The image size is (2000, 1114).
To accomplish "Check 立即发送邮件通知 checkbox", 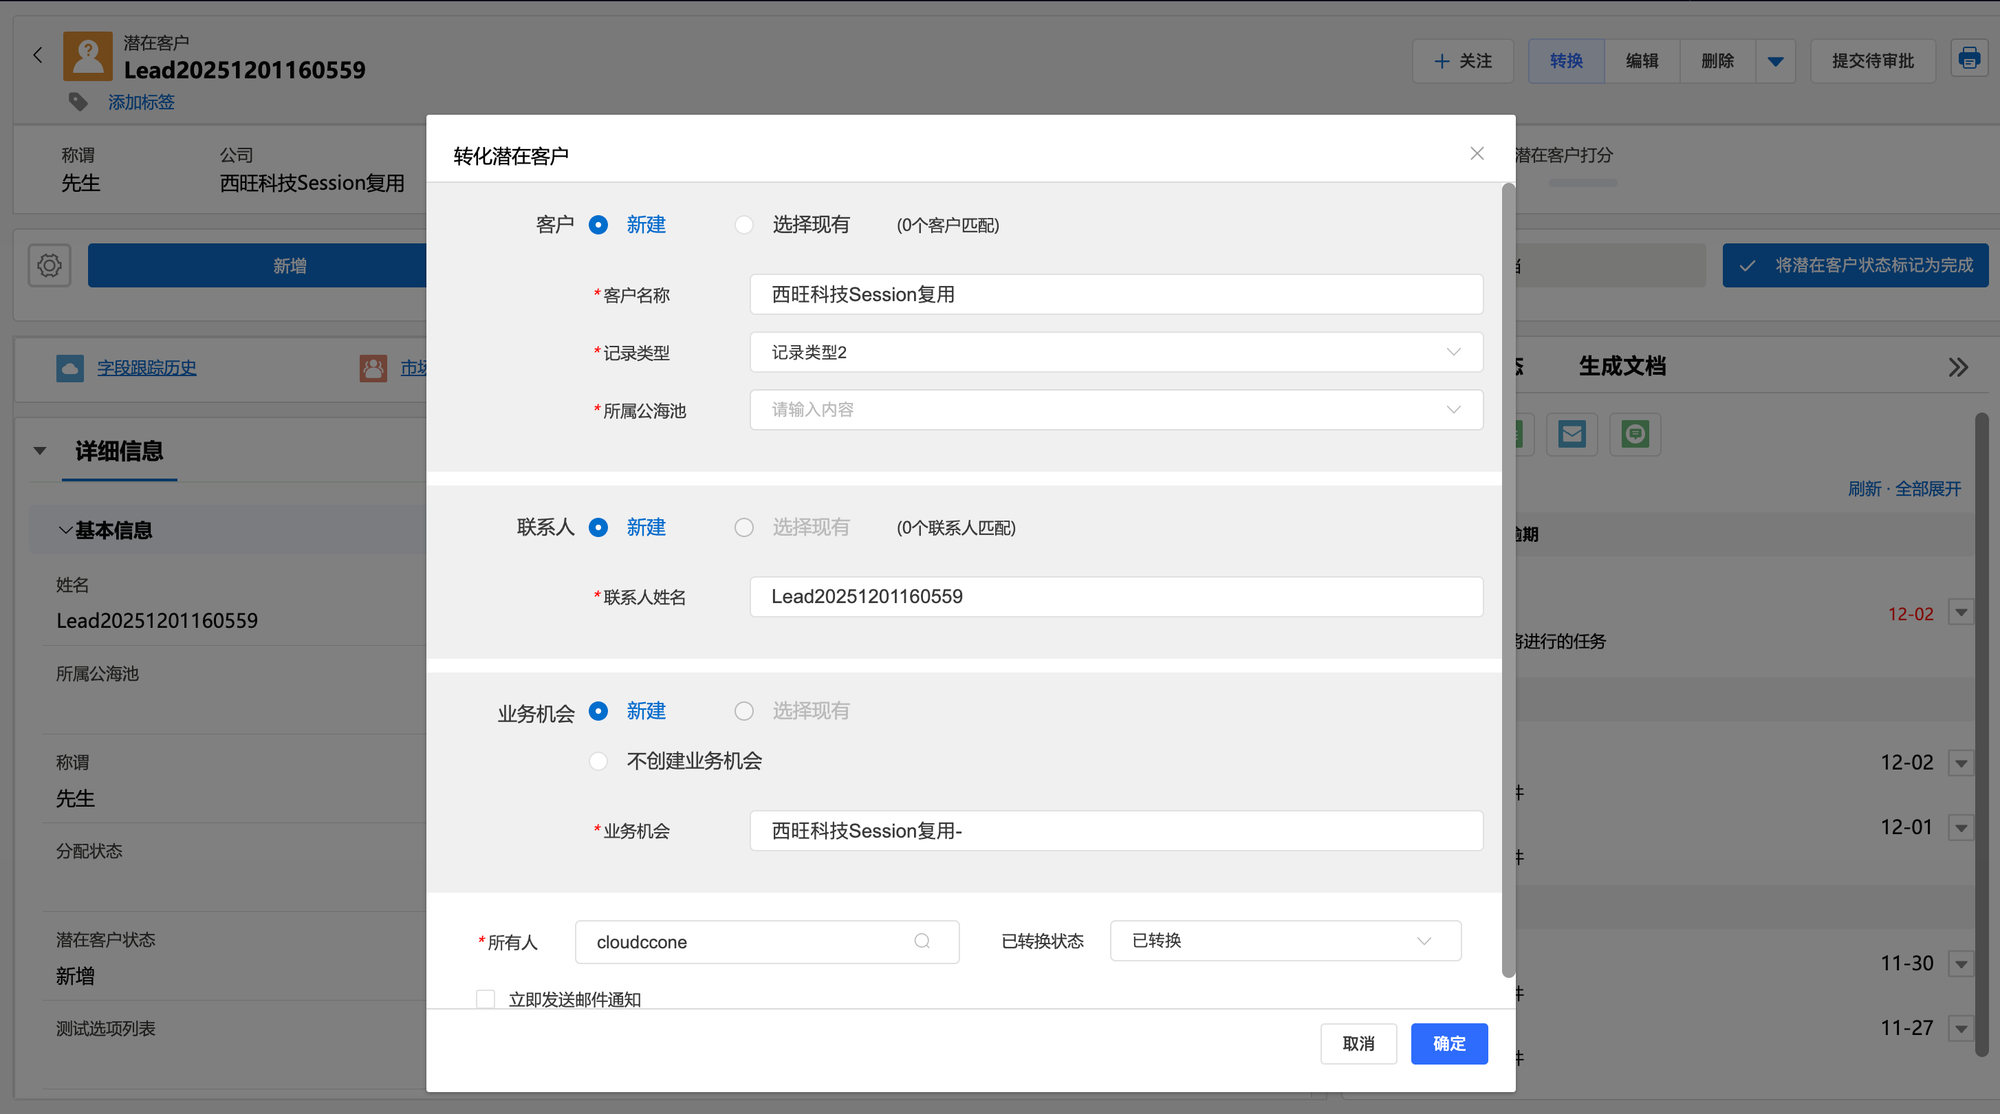I will coord(486,999).
